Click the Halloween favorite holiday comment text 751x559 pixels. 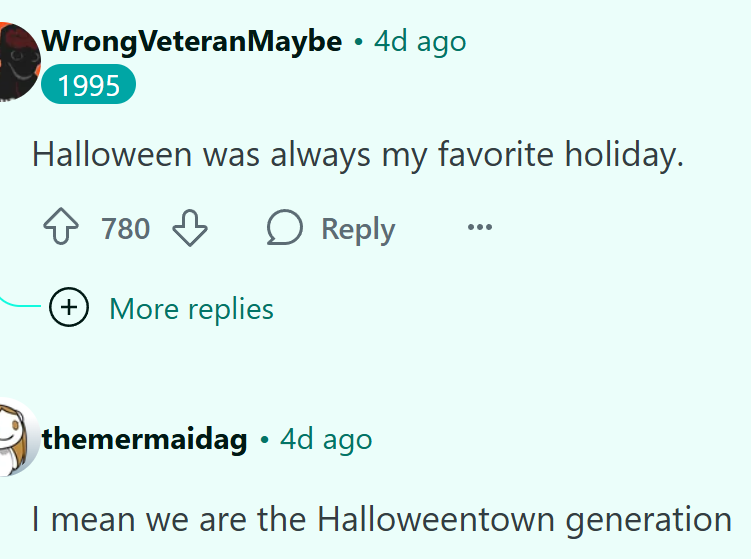[x=358, y=155]
